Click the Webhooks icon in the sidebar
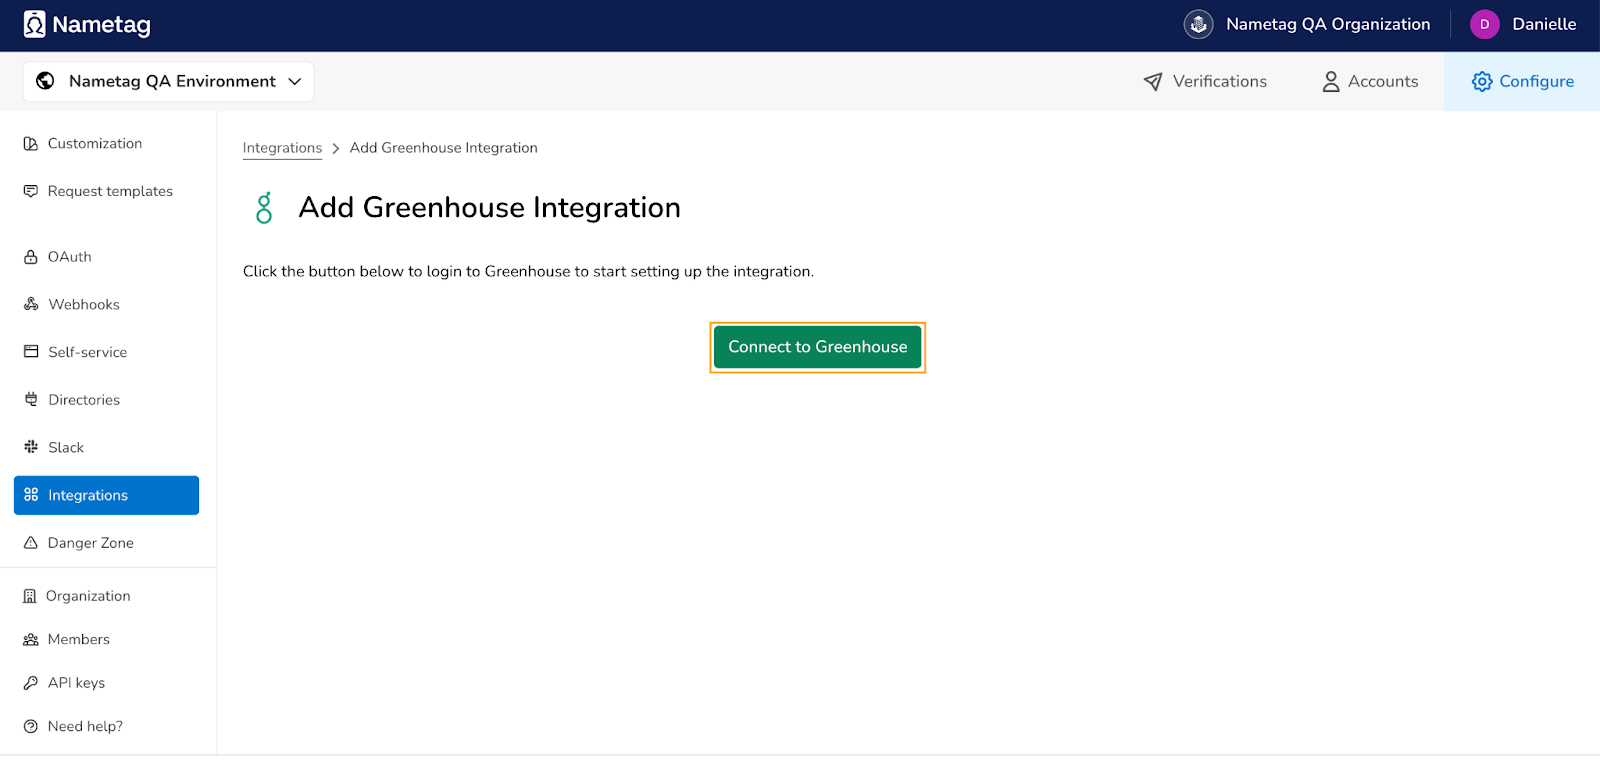 (x=31, y=304)
